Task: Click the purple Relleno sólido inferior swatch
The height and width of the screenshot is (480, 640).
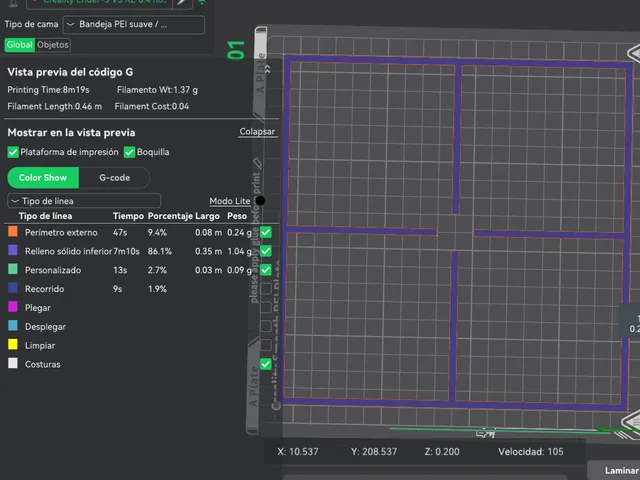Action: point(13,250)
